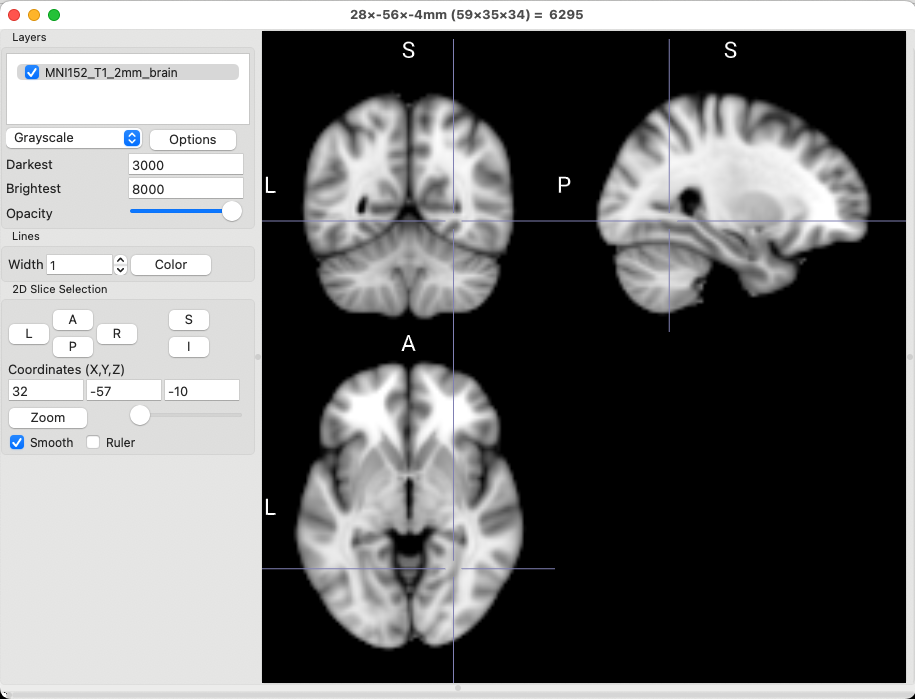Enable the Ruler checkbox

[94, 442]
